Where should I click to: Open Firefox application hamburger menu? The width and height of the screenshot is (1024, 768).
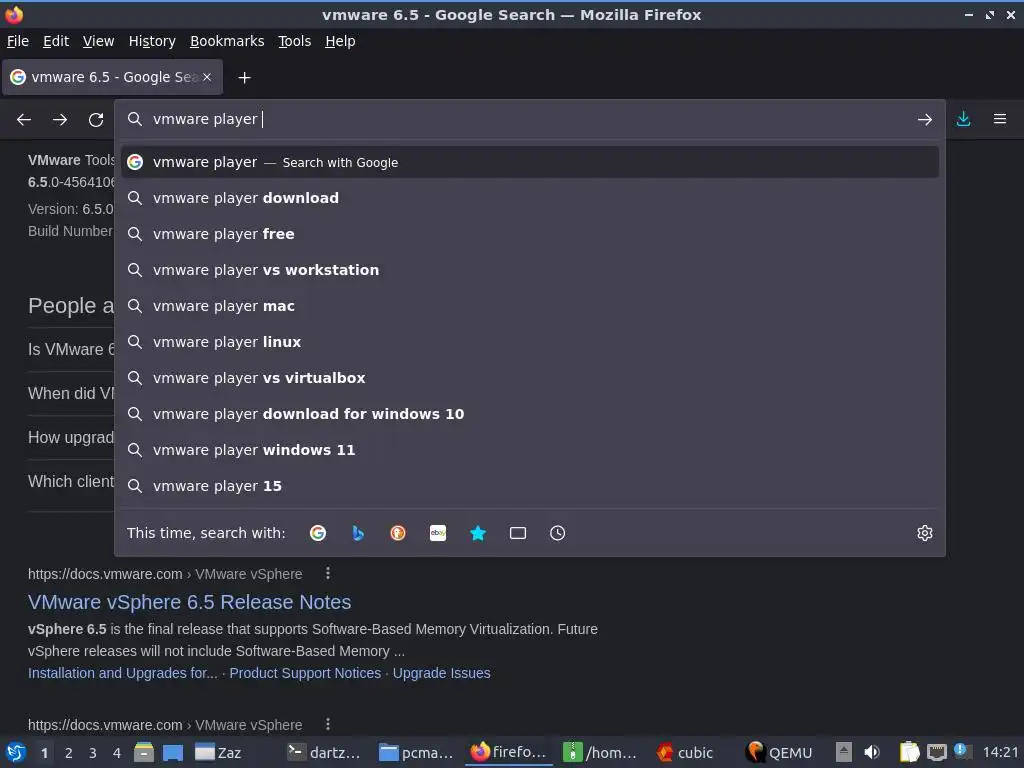tap(1000, 119)
